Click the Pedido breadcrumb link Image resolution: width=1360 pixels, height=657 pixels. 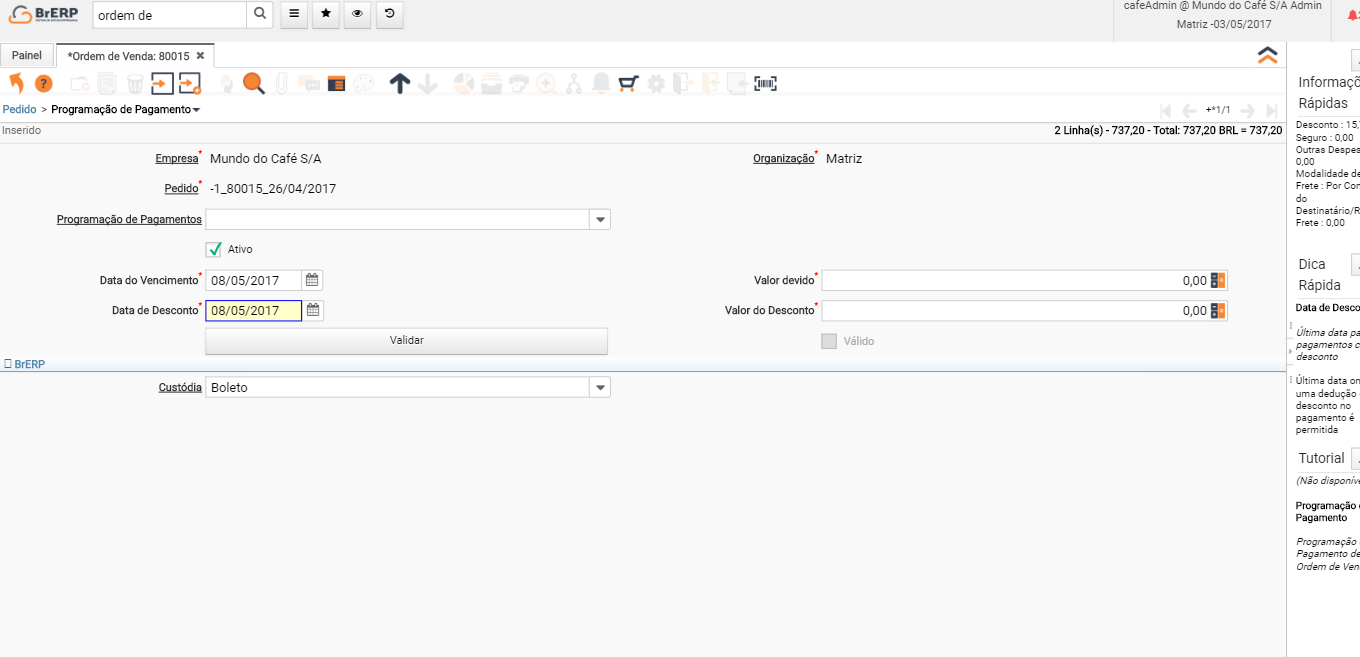point(19,109)
